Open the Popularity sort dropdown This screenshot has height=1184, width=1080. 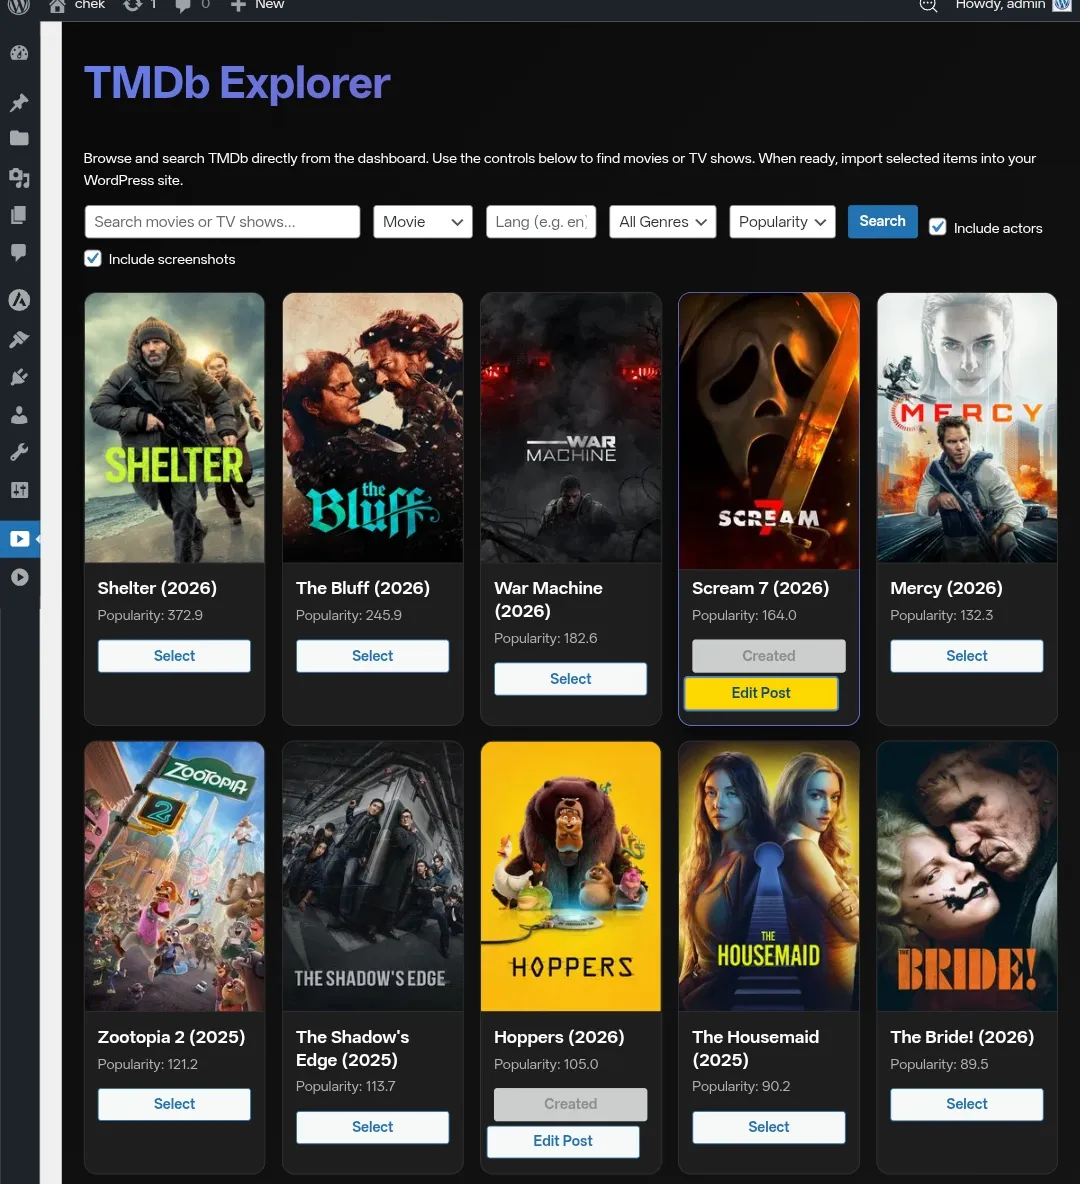click(782, 221)
